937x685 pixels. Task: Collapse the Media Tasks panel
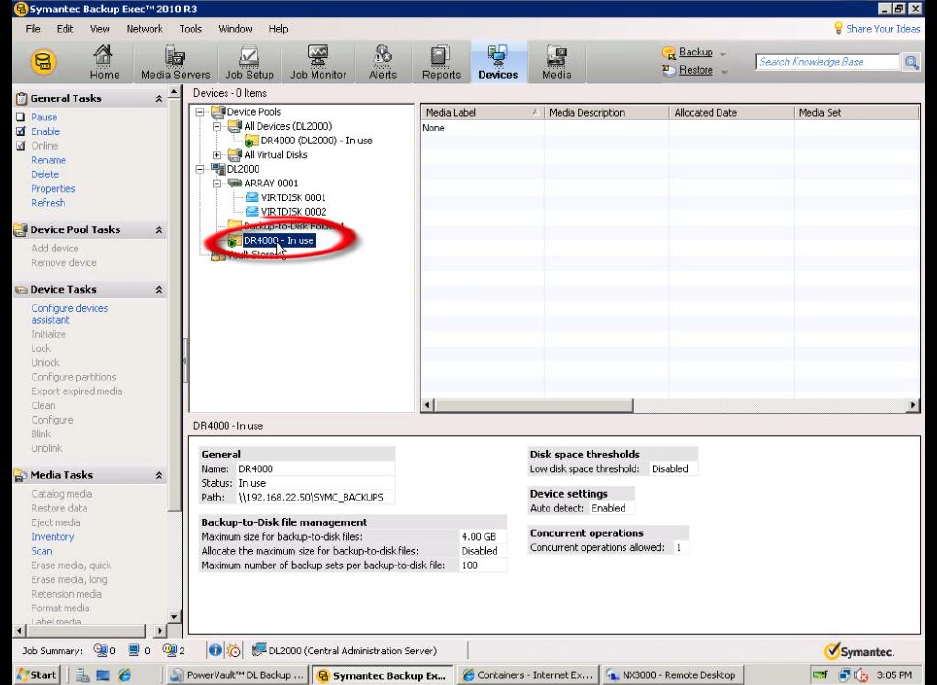click(x=159, y=475)
